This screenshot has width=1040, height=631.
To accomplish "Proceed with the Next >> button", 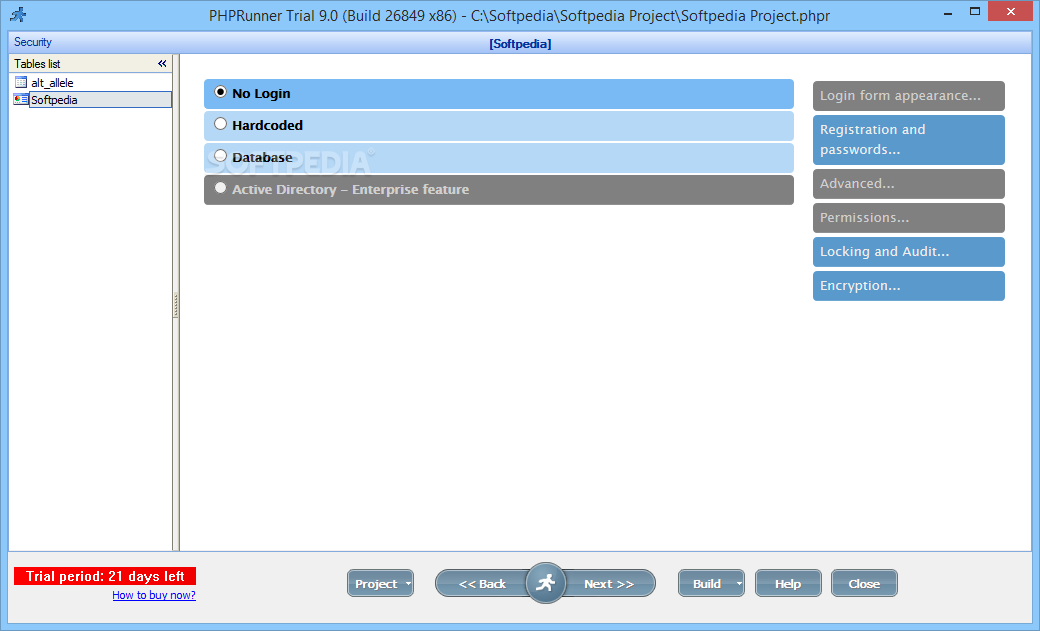I will click(x=609, y=584).
